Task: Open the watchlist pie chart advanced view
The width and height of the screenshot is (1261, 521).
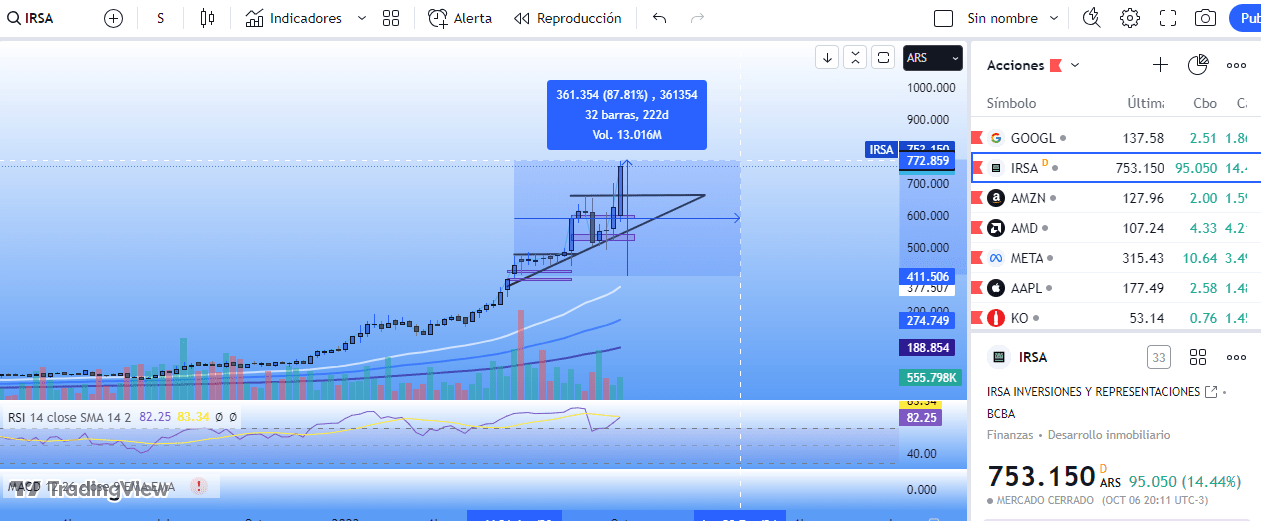Action: [1198, 65]
